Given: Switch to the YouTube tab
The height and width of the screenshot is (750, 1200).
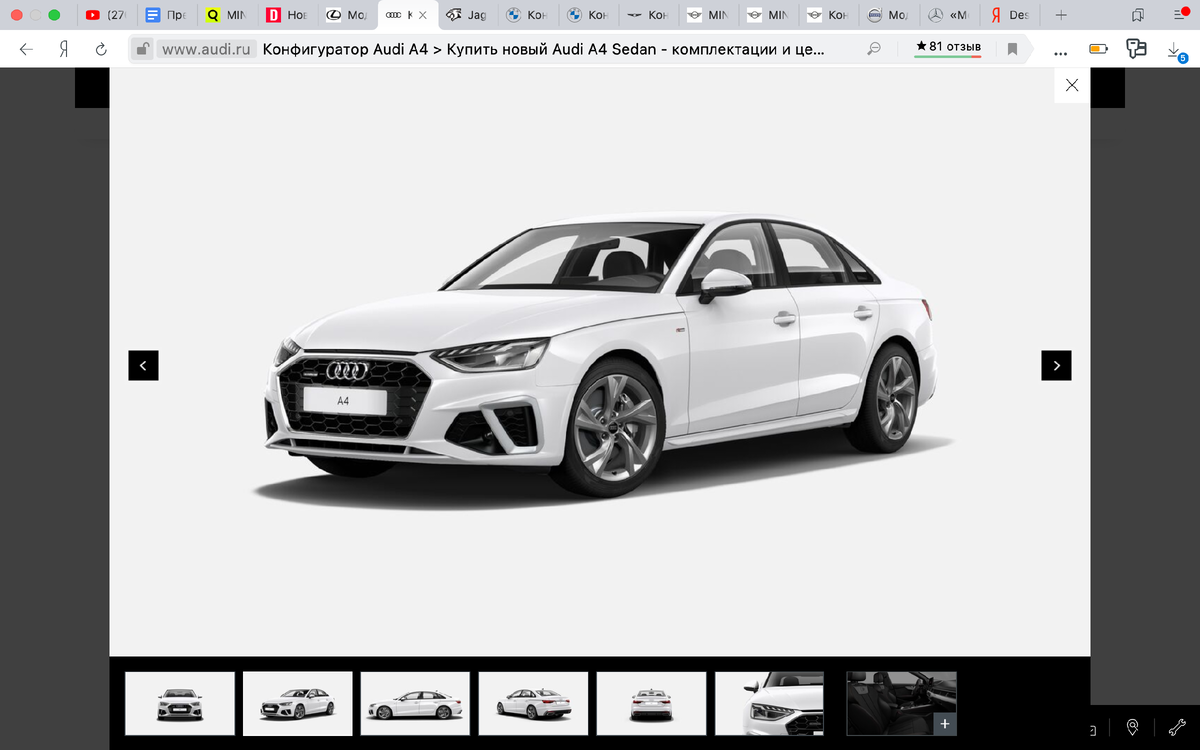Looking at the screenshot, I should point(106,15).
